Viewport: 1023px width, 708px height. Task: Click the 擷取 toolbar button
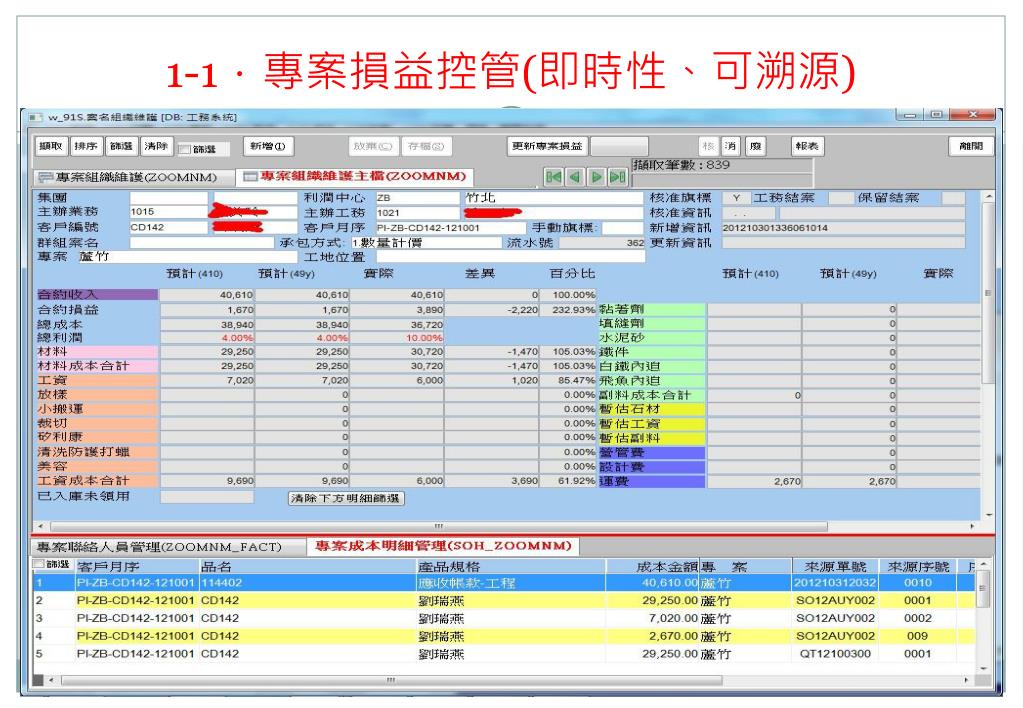pyautogui.click(x=51, y=146)
